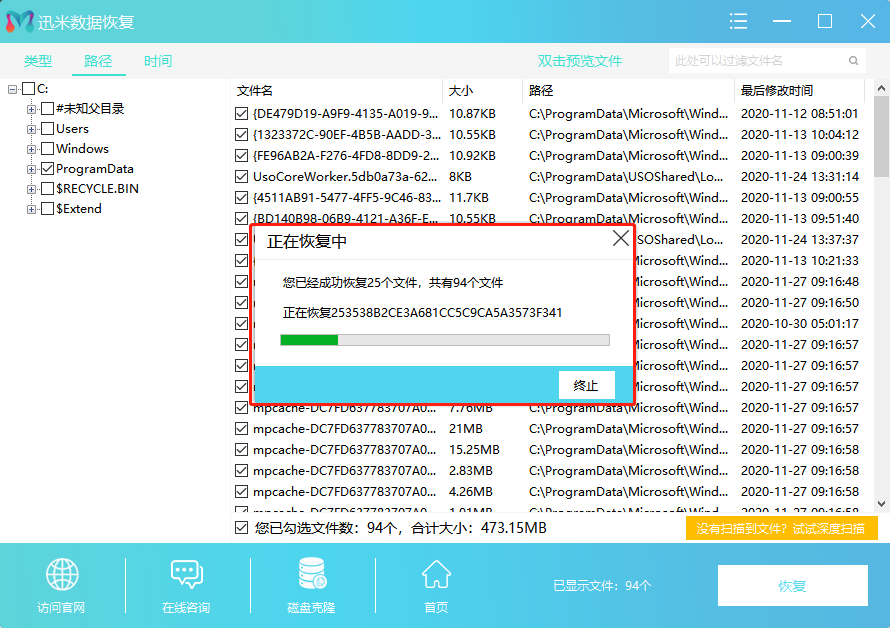Tick the Windows folder checkbox
The width and height of the screenshot is (890, 628).
[47, 149]
